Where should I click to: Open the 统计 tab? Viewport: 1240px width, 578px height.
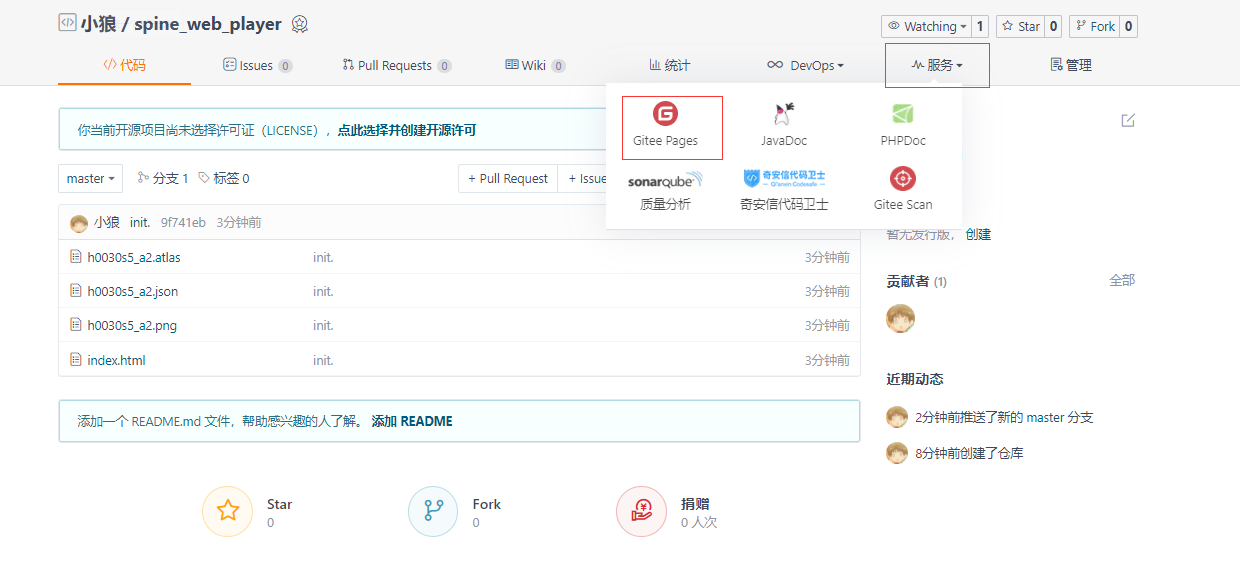click(x=669, y=65)
